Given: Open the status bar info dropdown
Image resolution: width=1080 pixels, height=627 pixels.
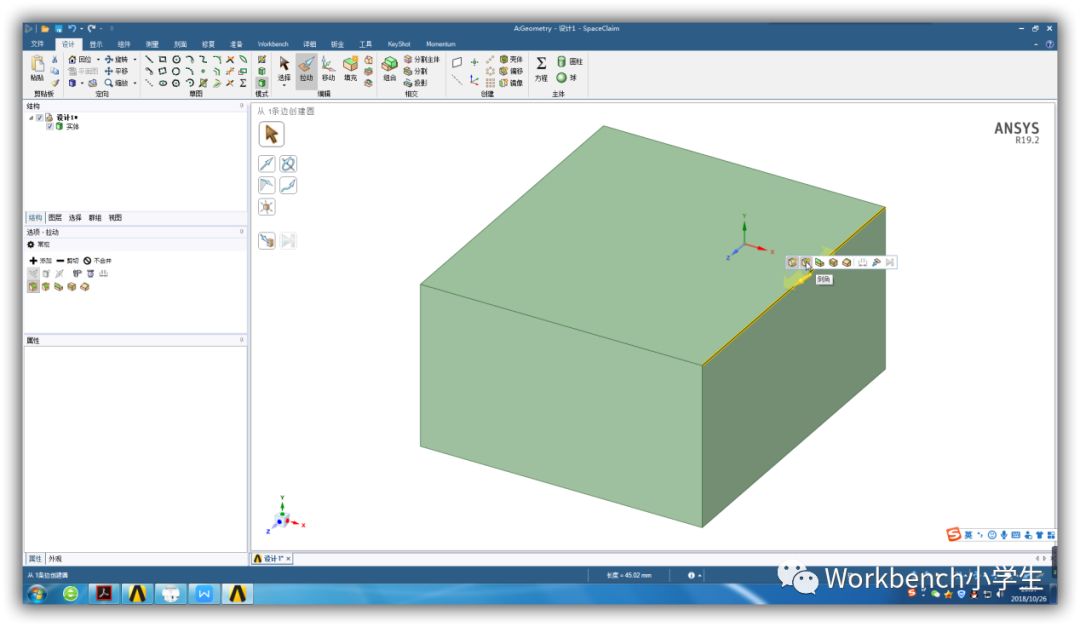Looking at the screenshot, I should point(694,575).
